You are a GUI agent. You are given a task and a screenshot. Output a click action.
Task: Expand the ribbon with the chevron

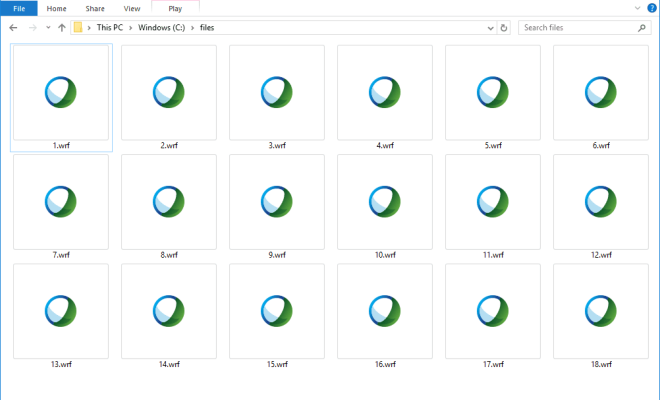click(x=638, y=8)
